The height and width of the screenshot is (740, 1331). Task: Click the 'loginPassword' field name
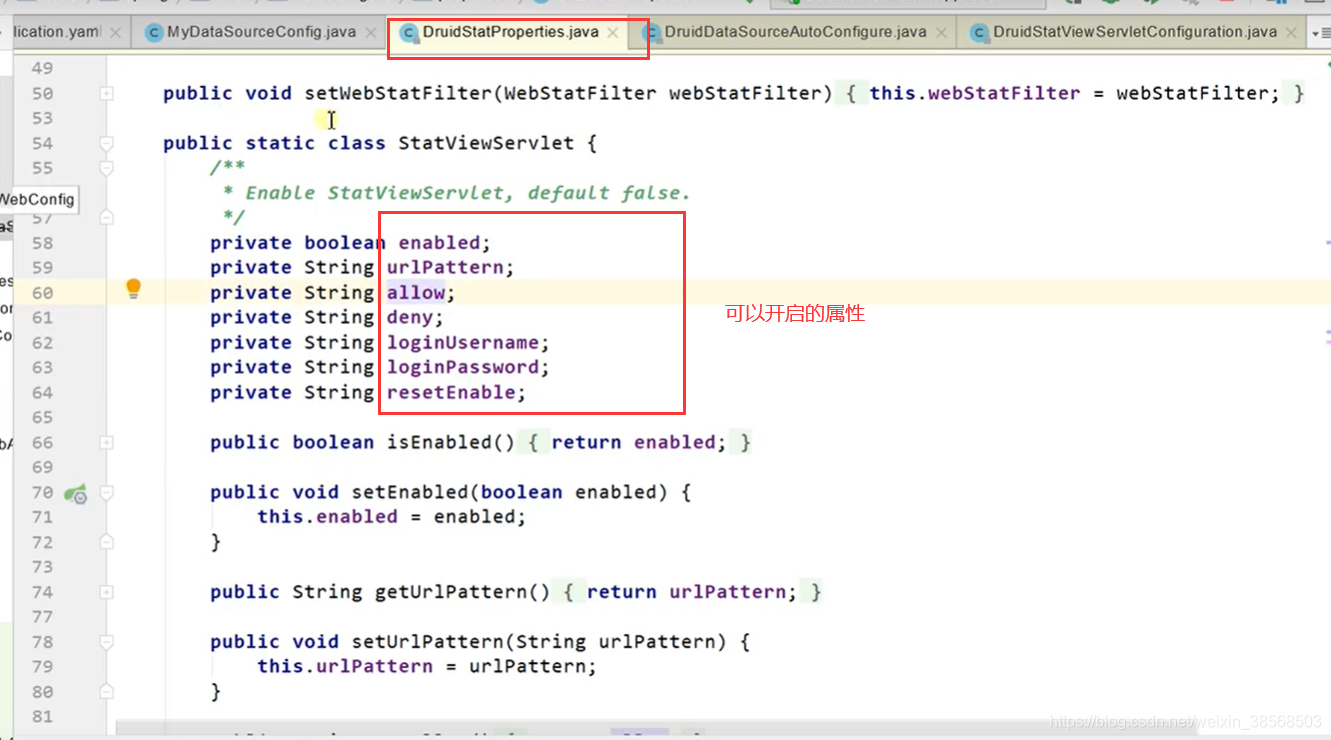click(462, 368)
